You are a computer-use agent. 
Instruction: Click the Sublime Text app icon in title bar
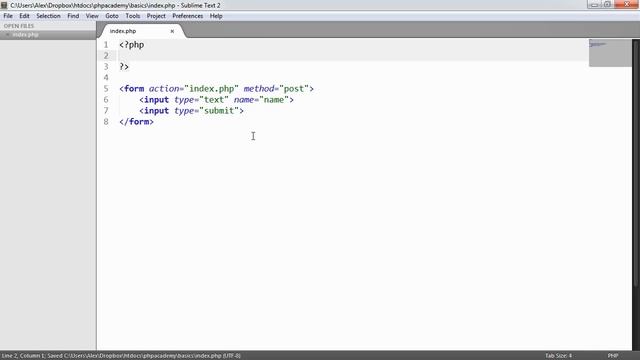4,5
